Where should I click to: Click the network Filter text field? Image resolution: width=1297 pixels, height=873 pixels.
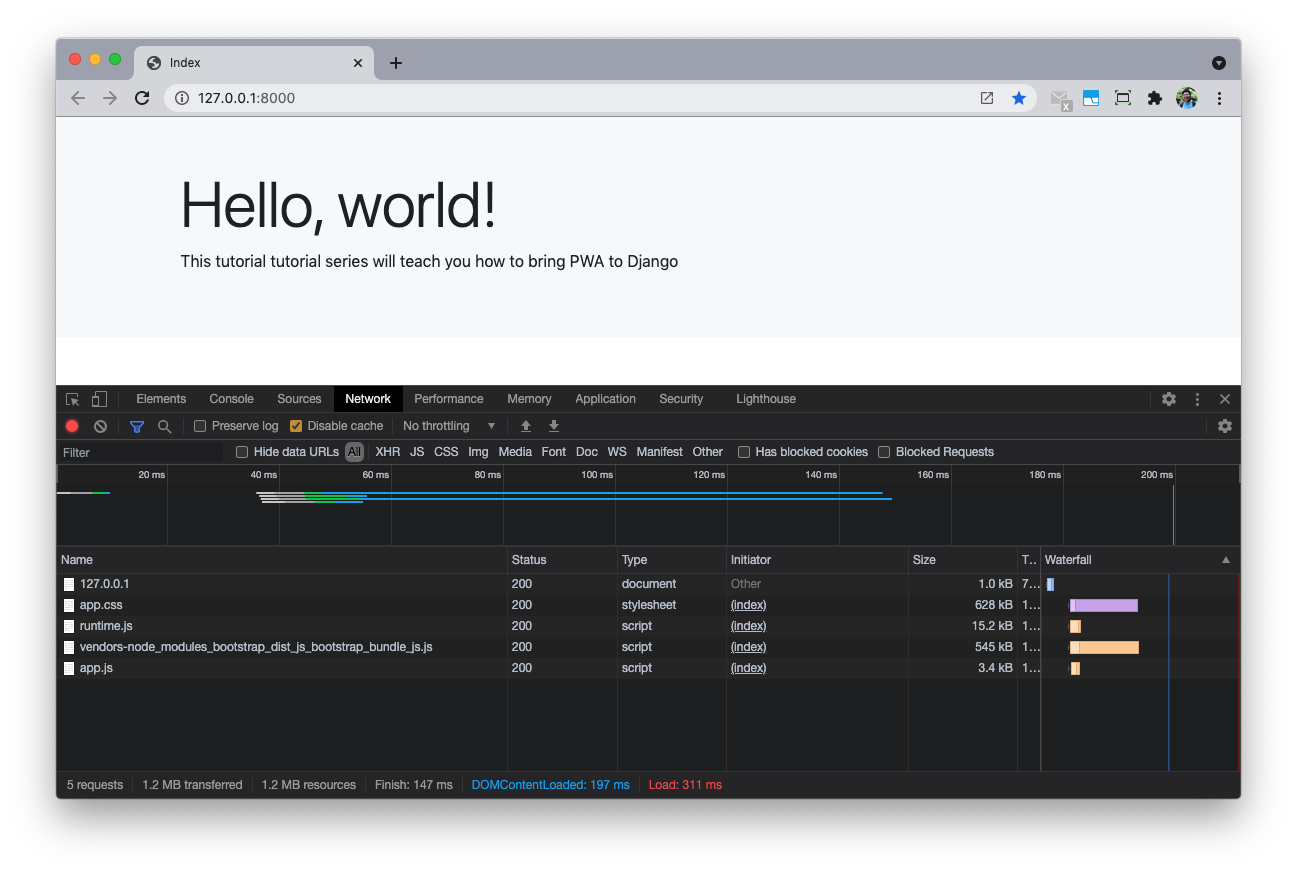pos(140,453)
